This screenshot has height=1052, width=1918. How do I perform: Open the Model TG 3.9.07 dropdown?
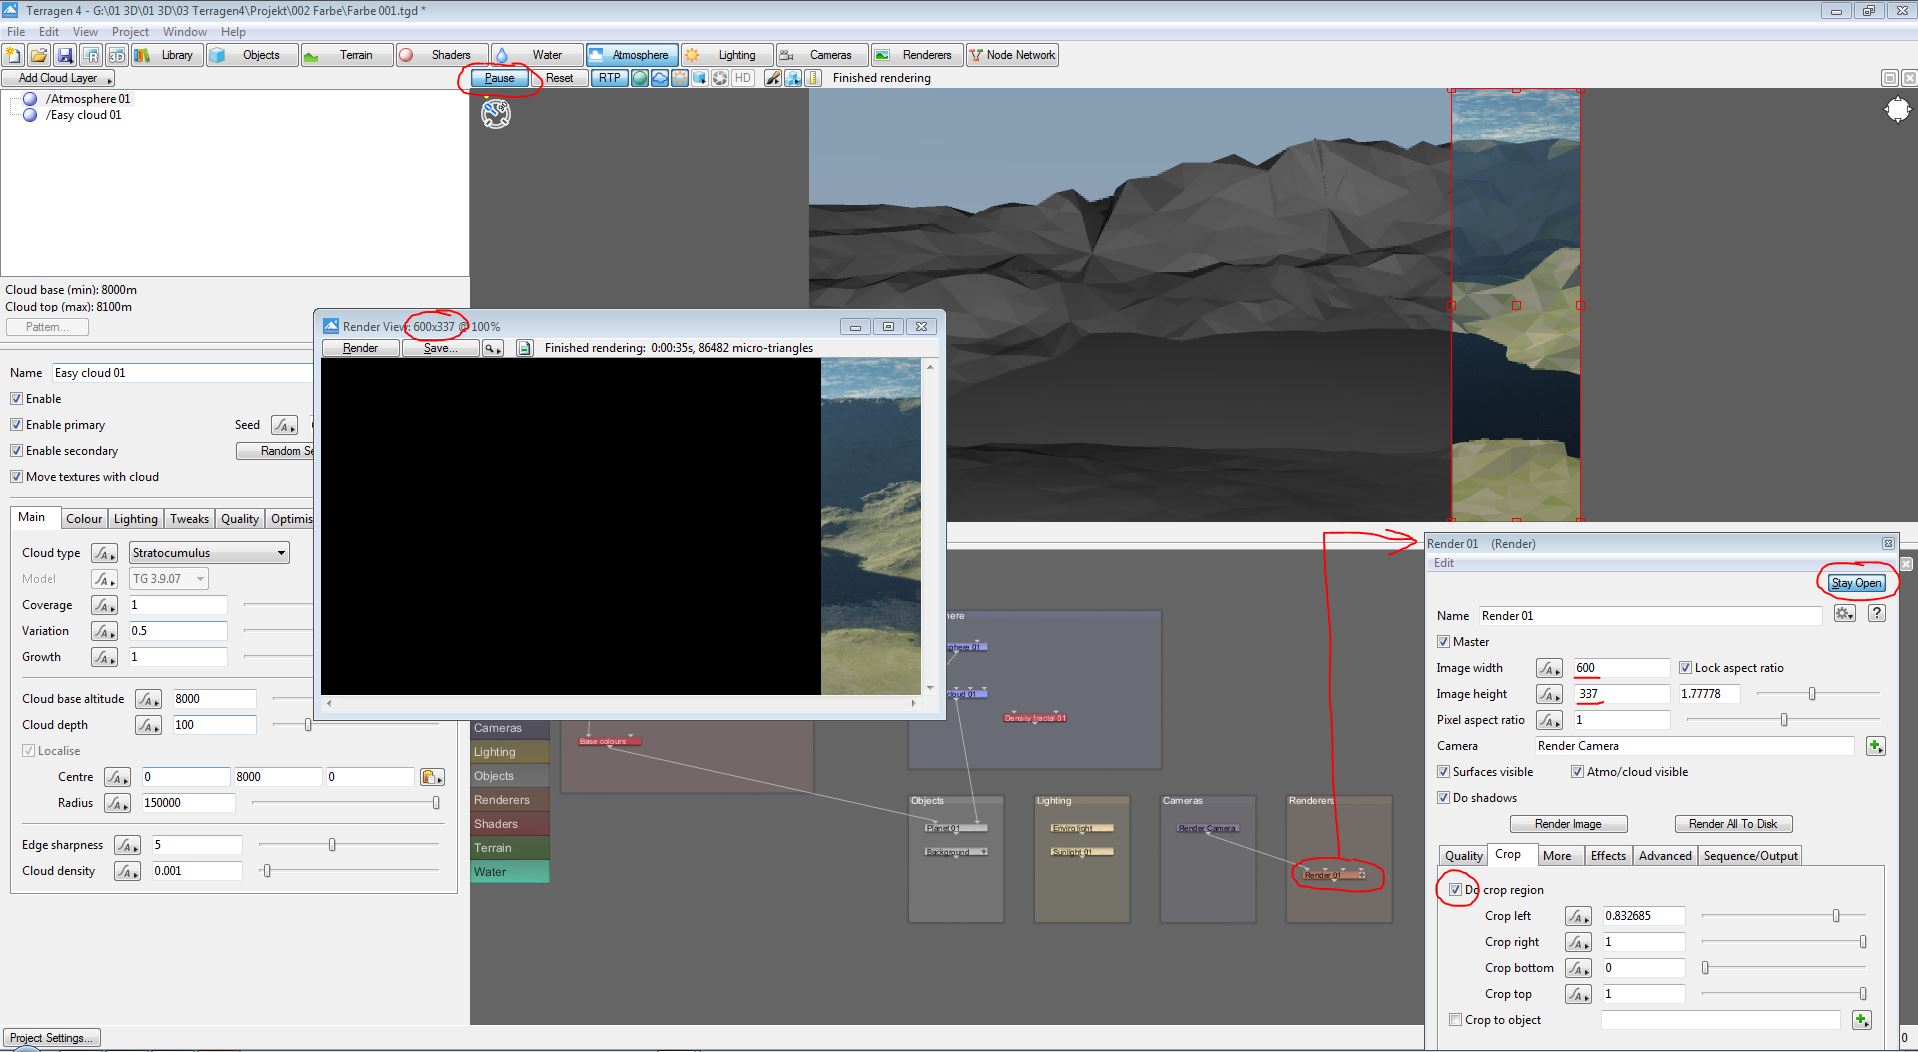coord(168,579)
